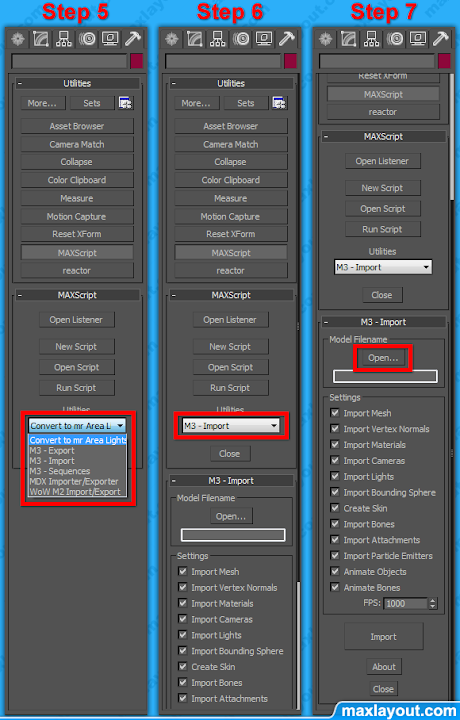Select M3 - Export from dropdown list
The image size is (460, 720).
(x=77, y=450)
